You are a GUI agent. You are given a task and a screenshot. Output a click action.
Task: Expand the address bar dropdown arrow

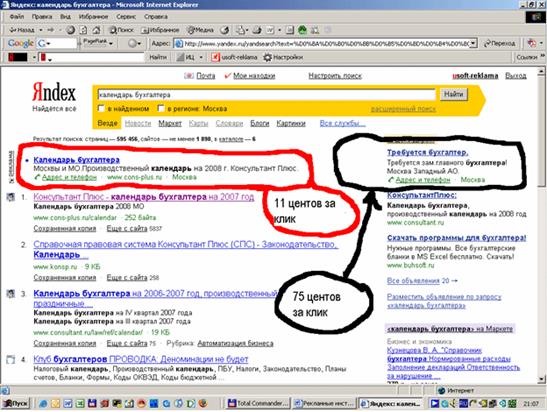click(x=473, y=43)
